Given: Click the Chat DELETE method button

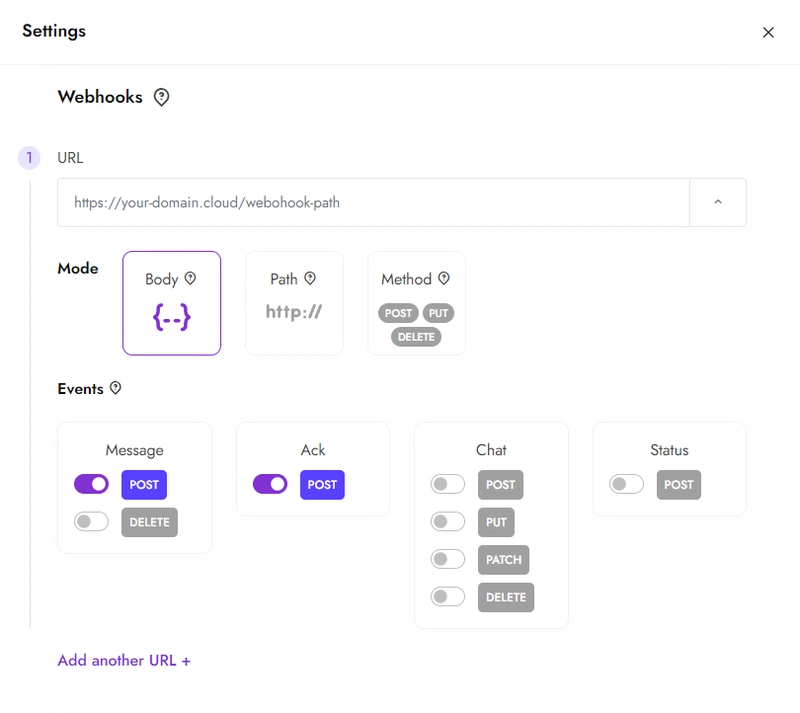Looking at the screenshot, I should (x=506, y=597).
